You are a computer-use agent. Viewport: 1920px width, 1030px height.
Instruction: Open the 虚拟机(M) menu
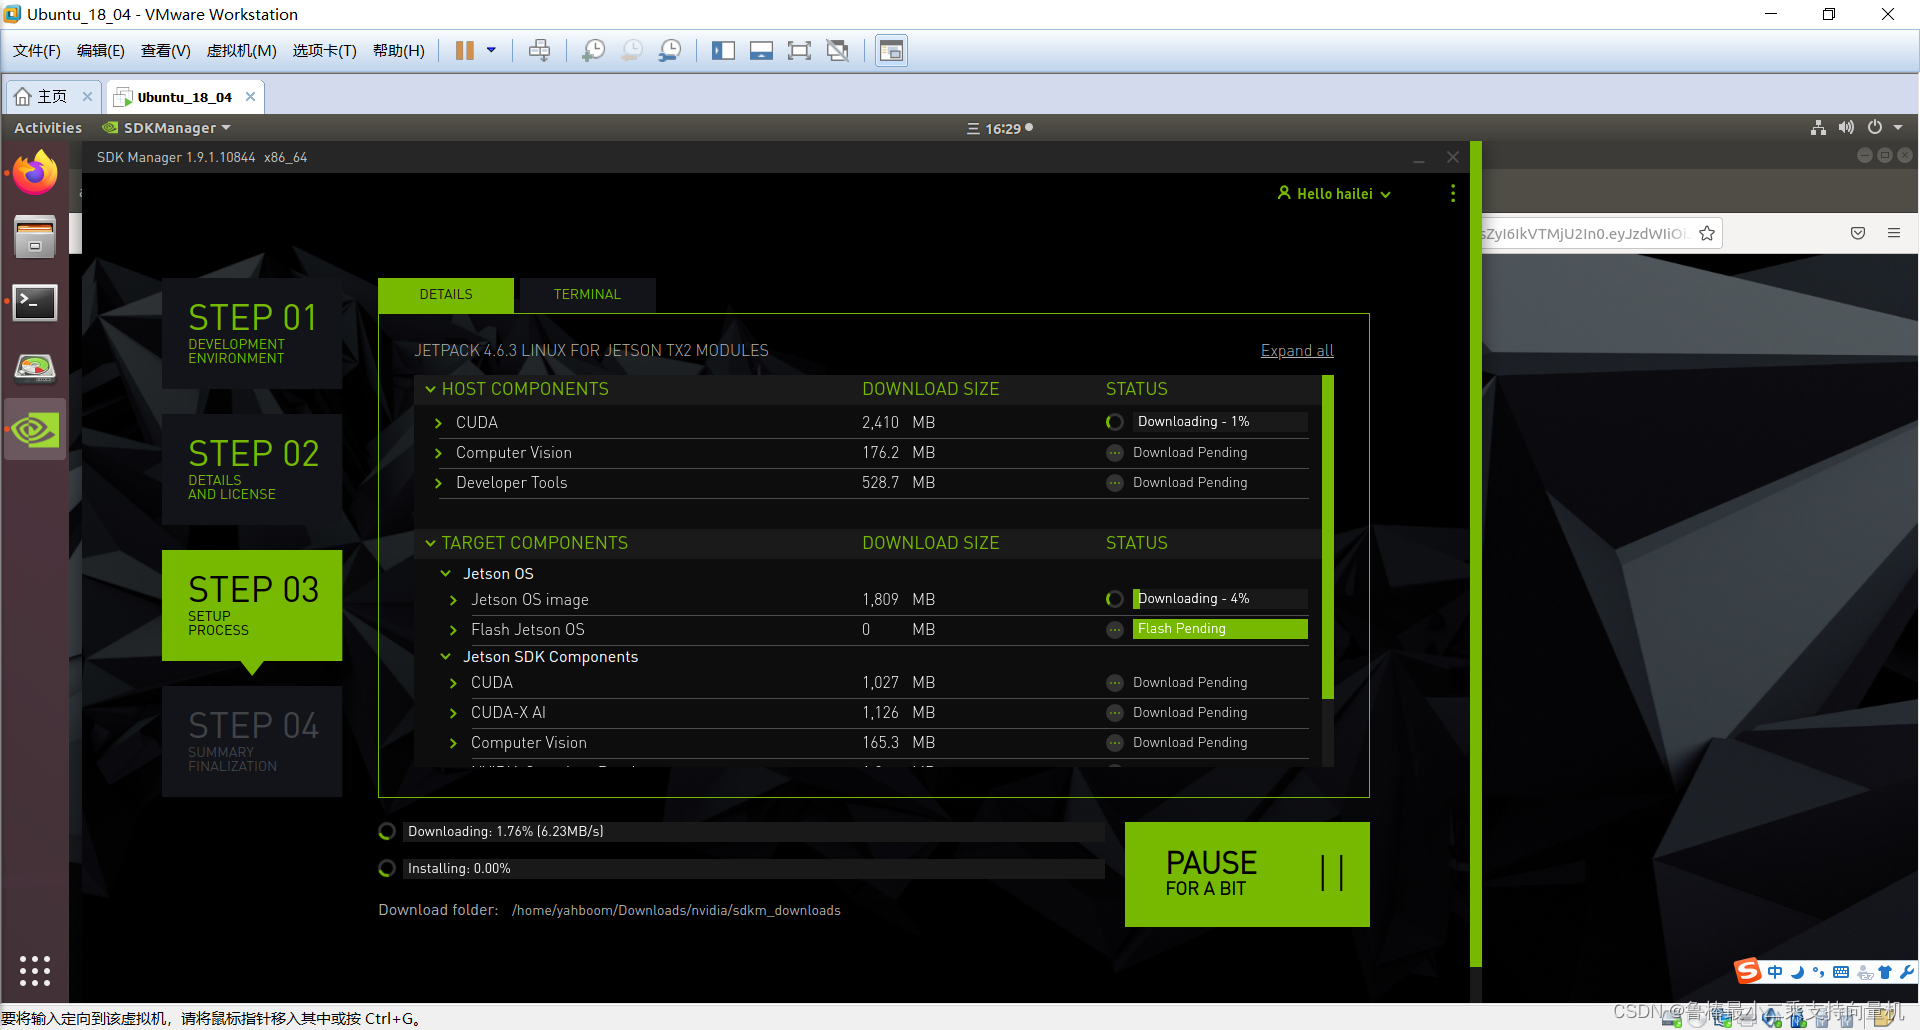pos(242,51)
